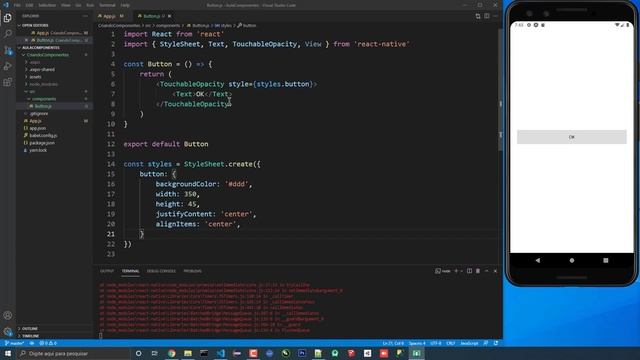
Task: Click the JavaScript language mode indicator
Action: [x=469, y=343]
